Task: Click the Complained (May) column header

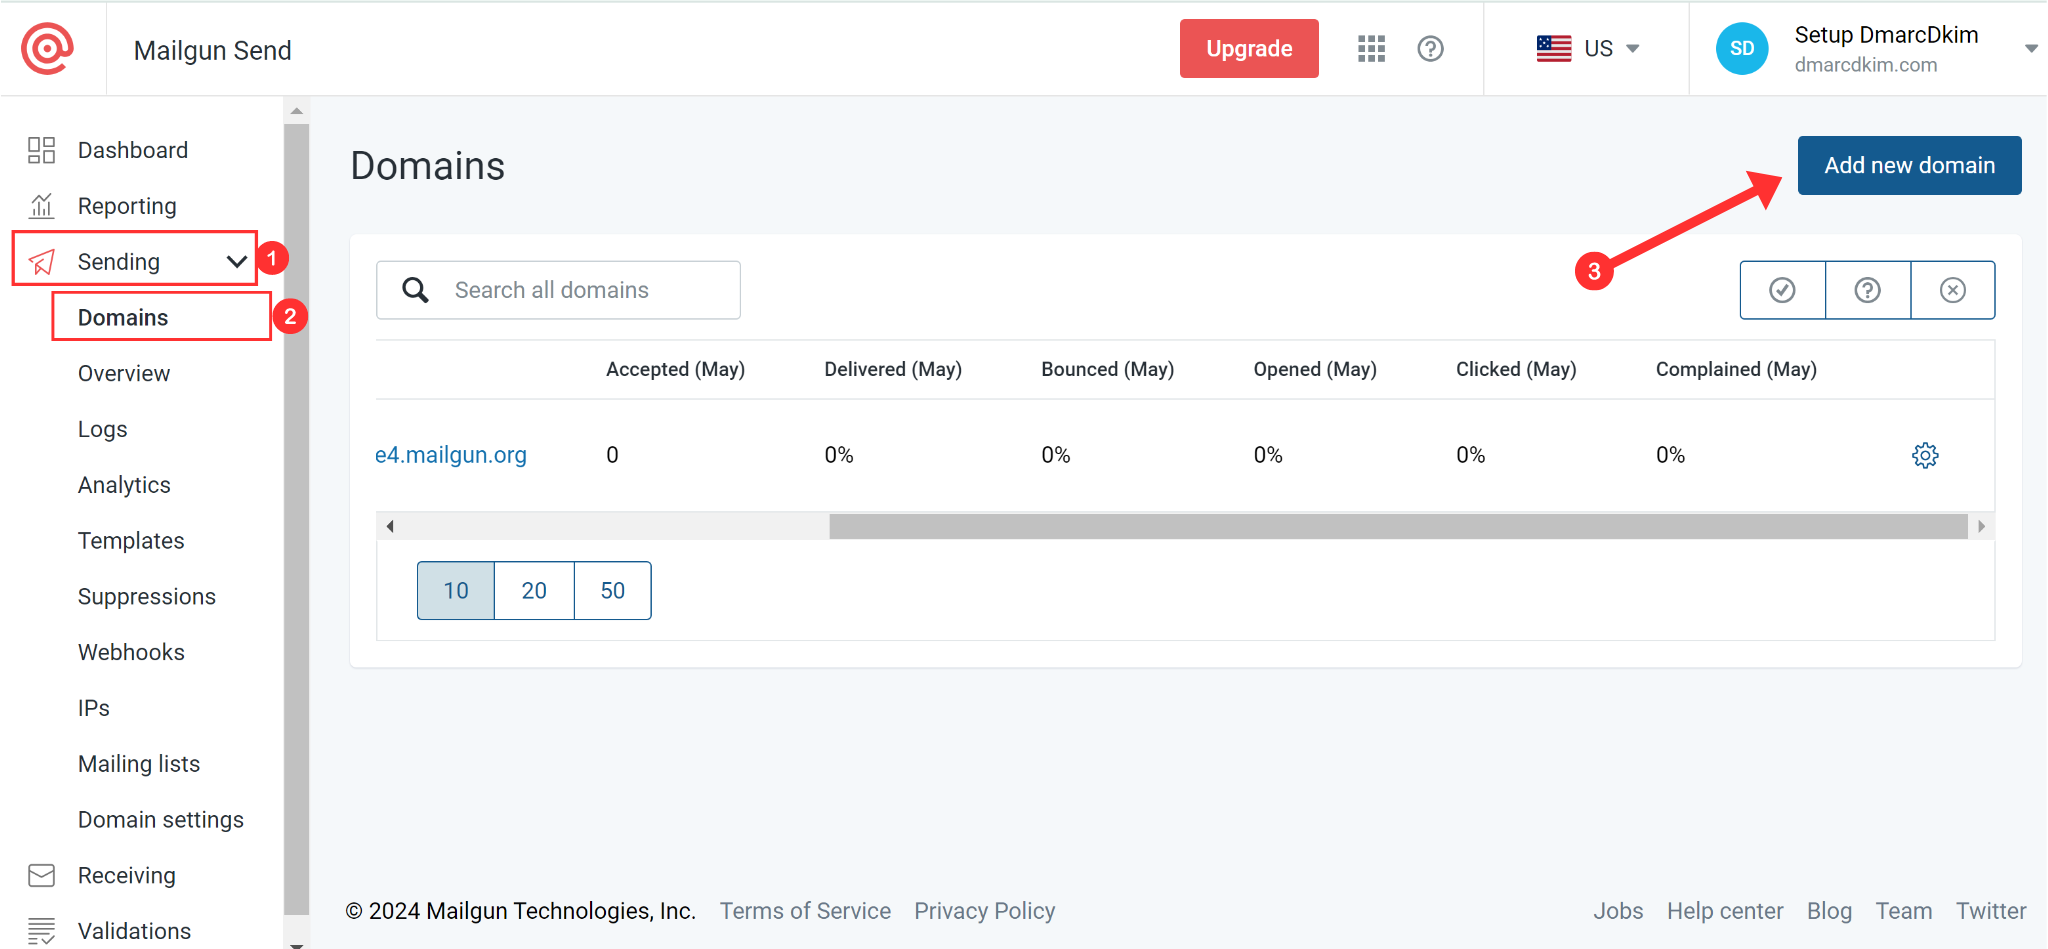Action: (1736, 369)
